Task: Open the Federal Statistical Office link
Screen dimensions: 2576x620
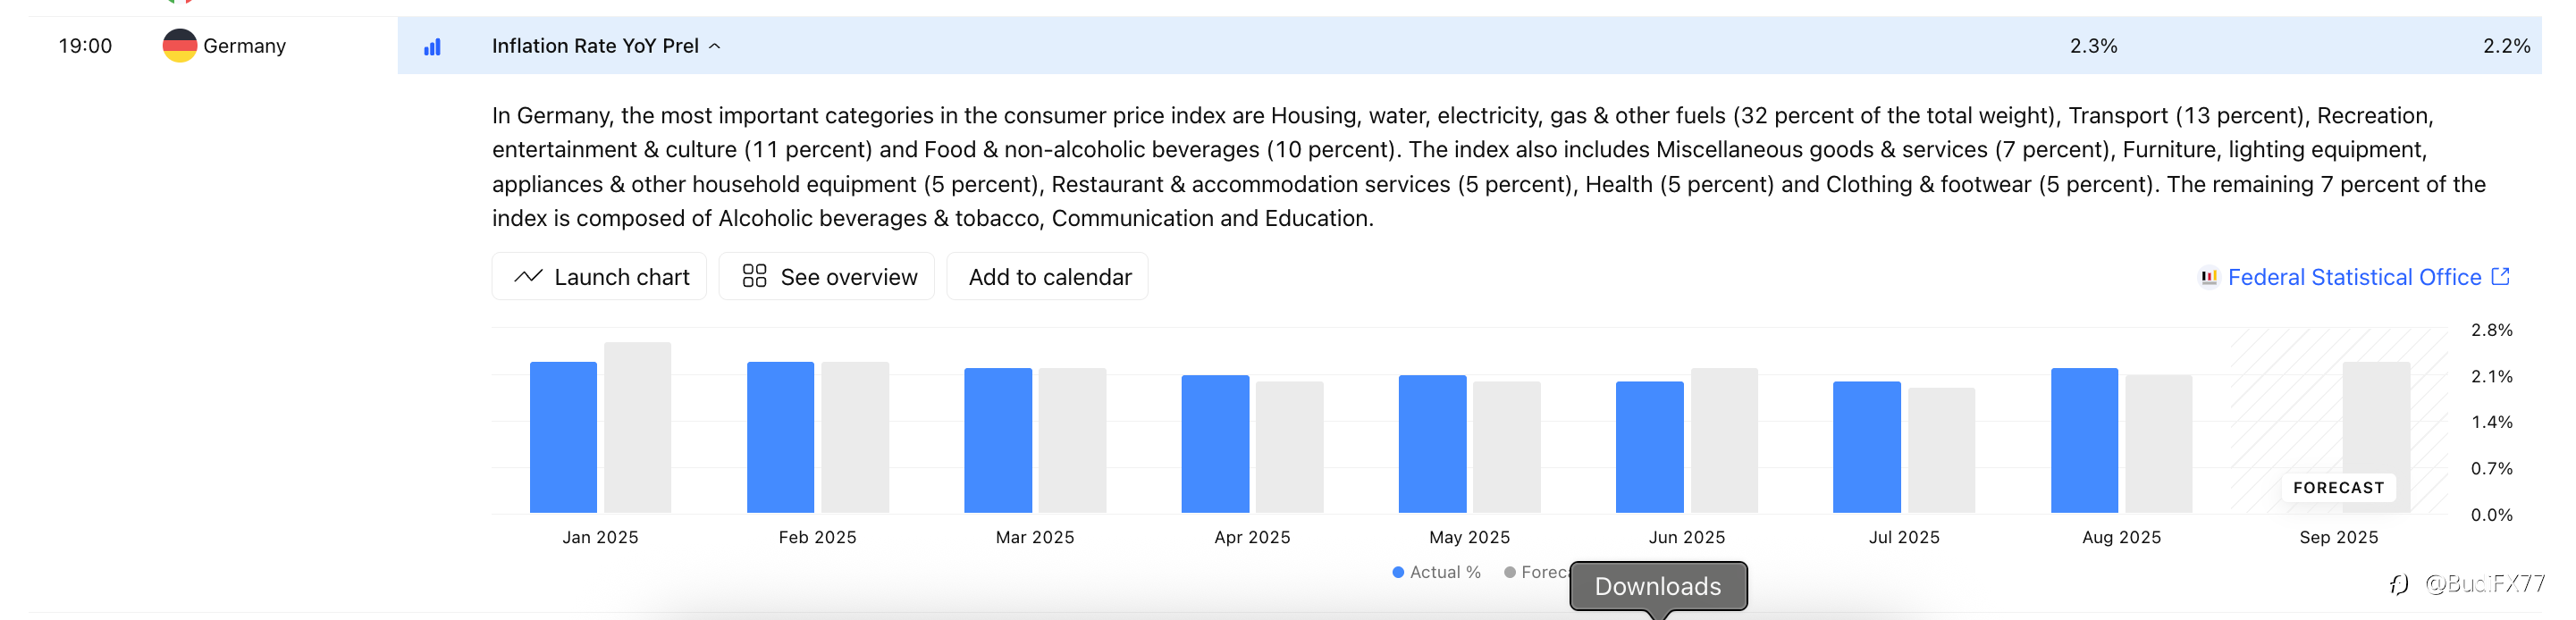Action: point(2354,277)
